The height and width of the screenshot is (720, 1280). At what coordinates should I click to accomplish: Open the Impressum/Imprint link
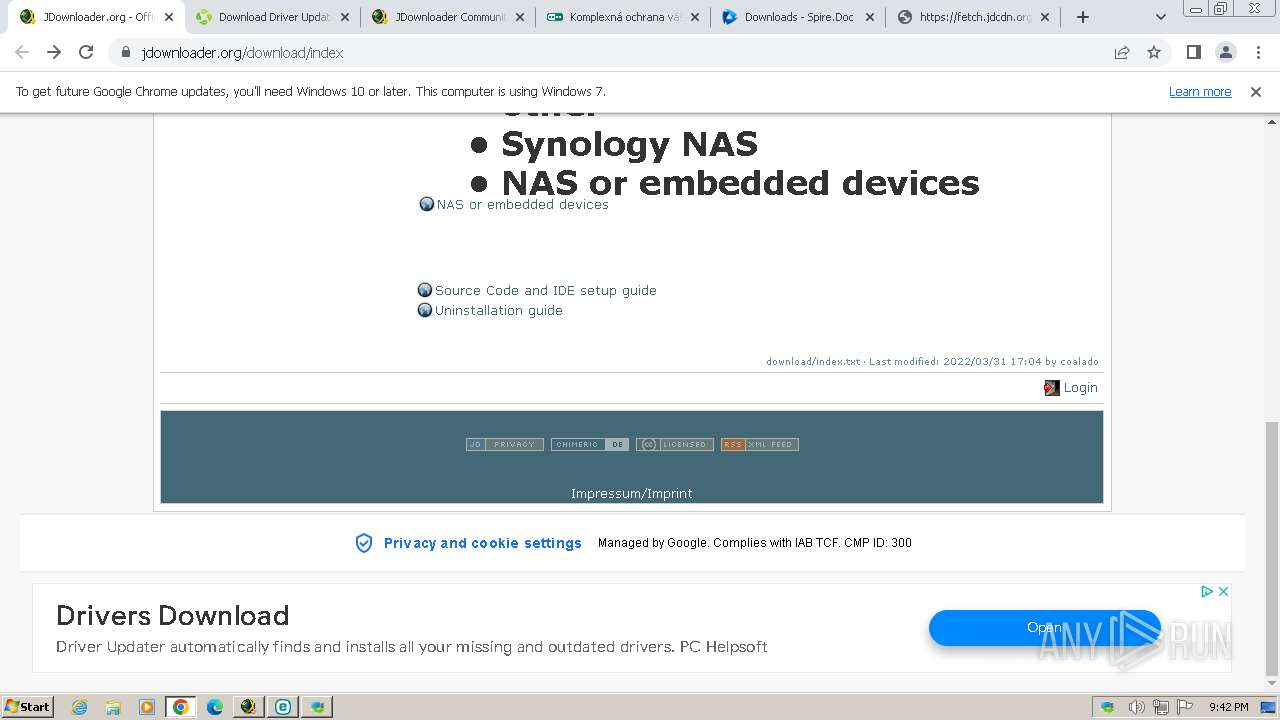click(x=631, y=493)
